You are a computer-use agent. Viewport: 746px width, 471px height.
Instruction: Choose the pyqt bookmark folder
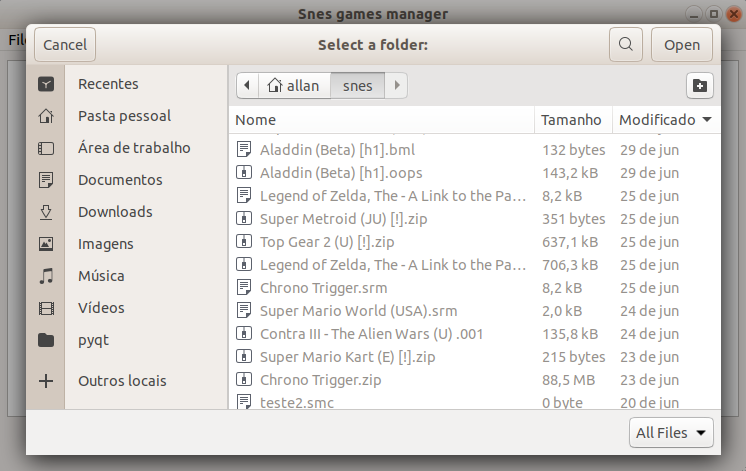click(x=94, y=340)
